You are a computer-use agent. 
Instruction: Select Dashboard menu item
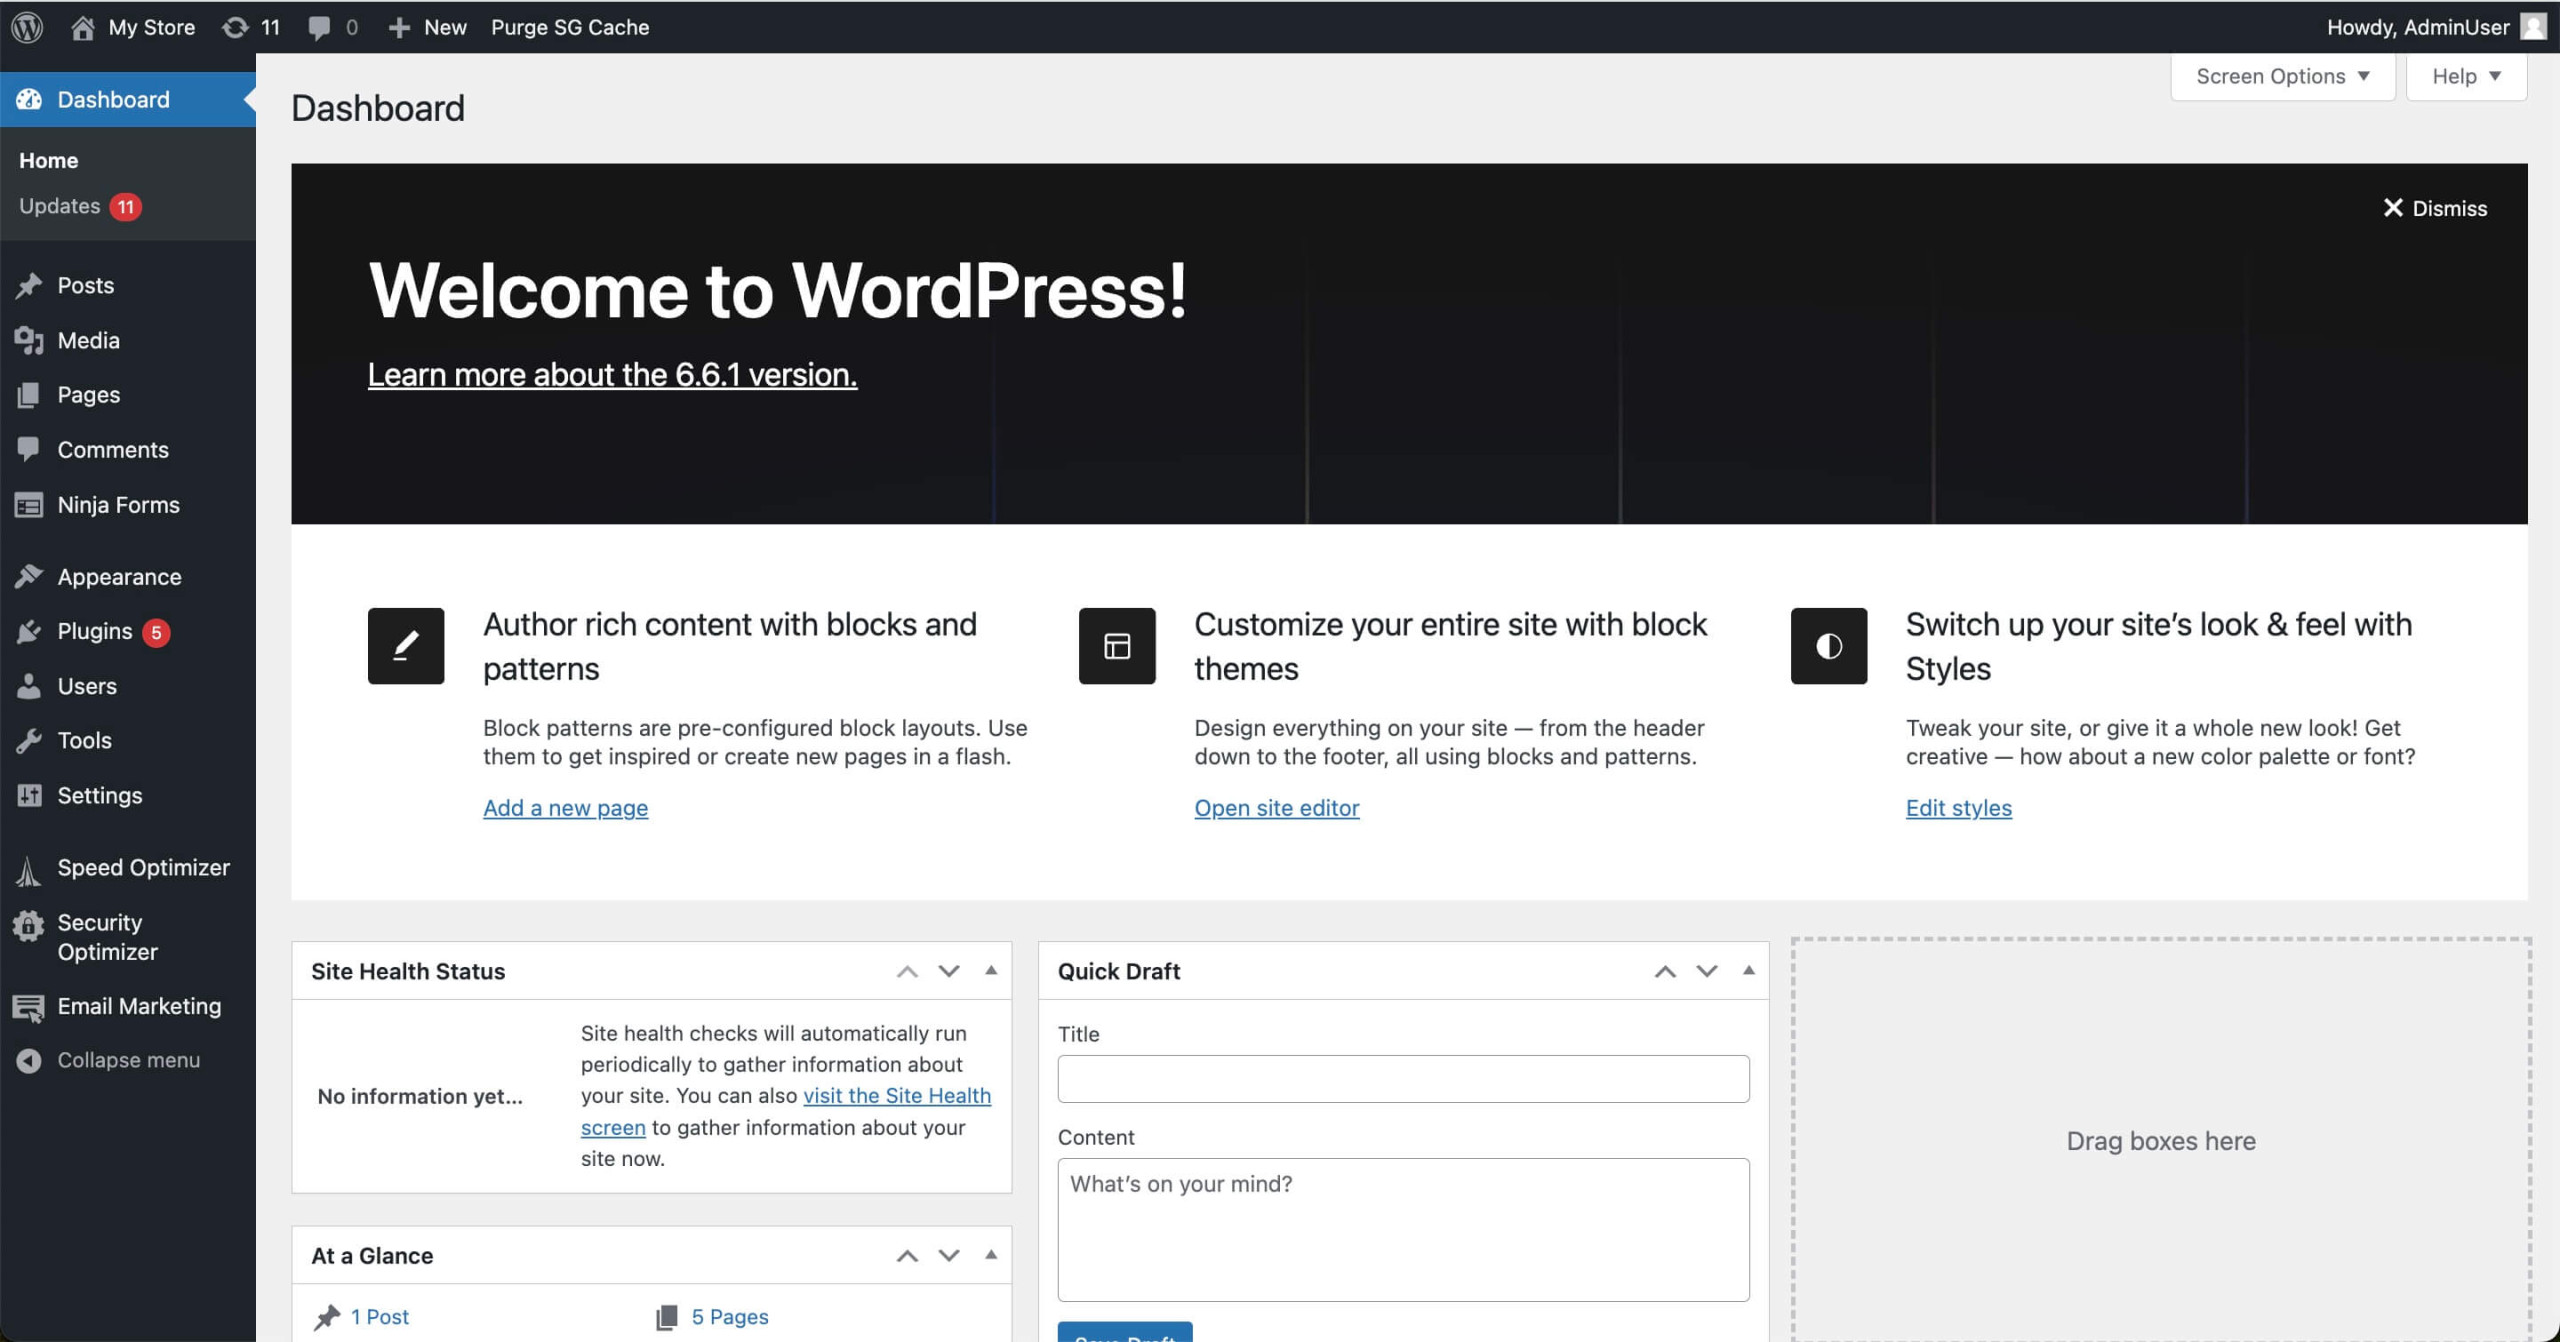(113, 98)
